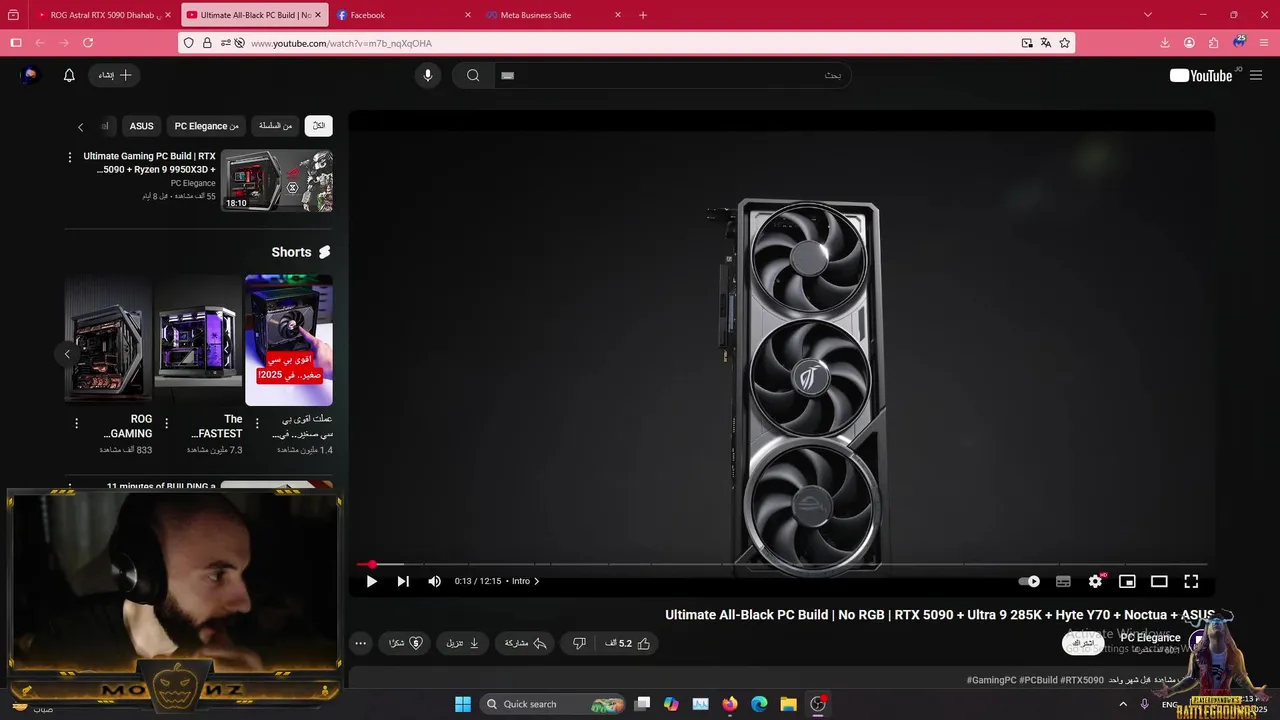Switch to Facebook browser tab
The image size is (1280, 720).
click(404, 15)
